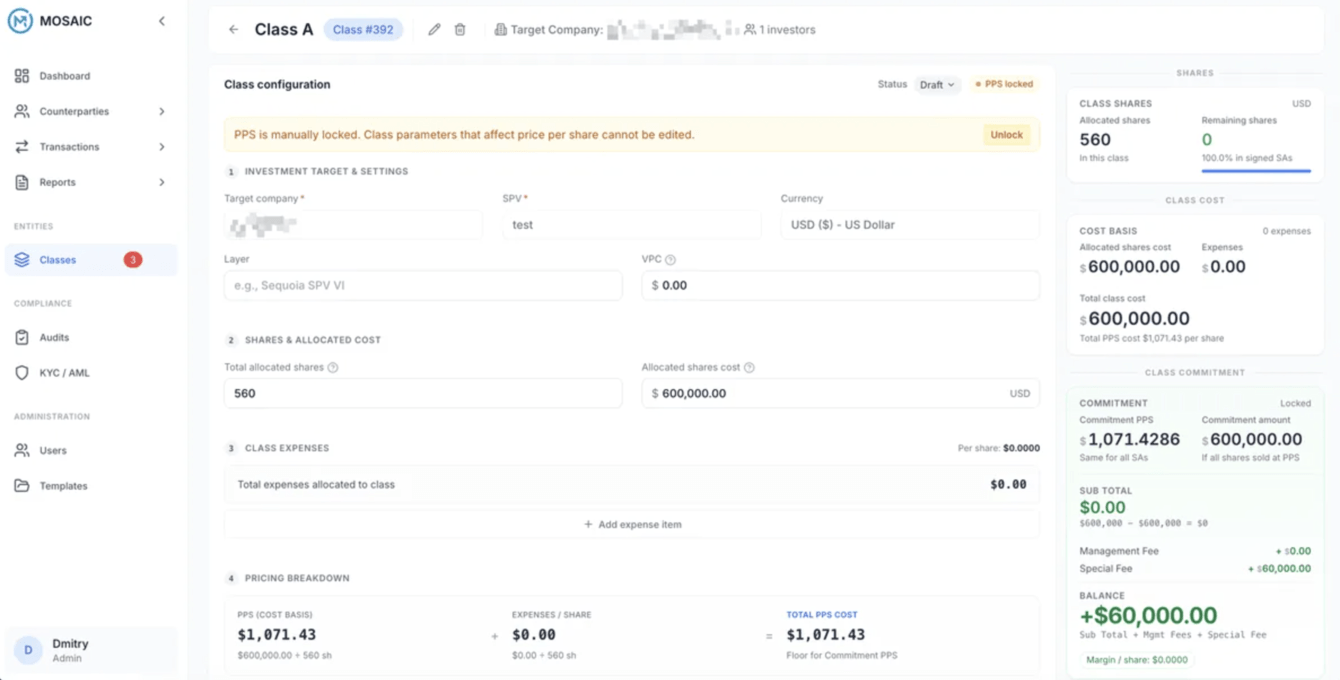1340x680 pixels.
Task: Click the Layer input field
Action: 423,286
